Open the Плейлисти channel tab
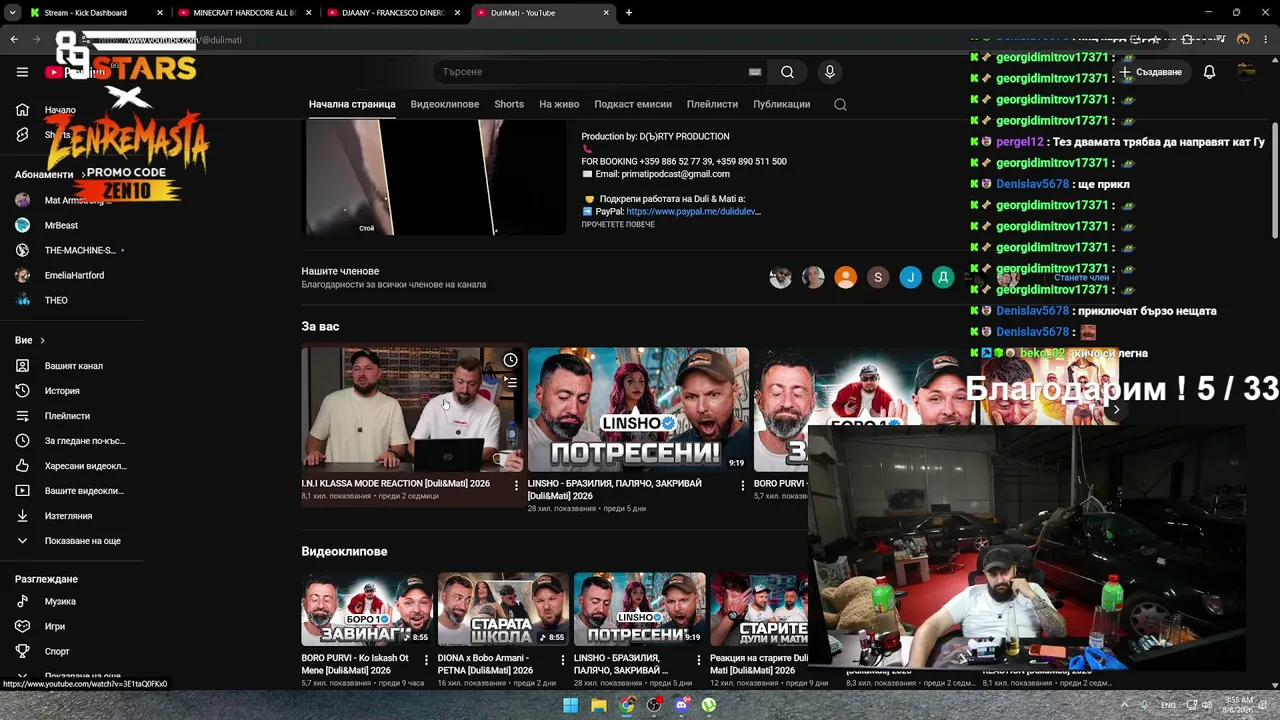This screenshot has height=720, width=1280. (x=712, y=104)
